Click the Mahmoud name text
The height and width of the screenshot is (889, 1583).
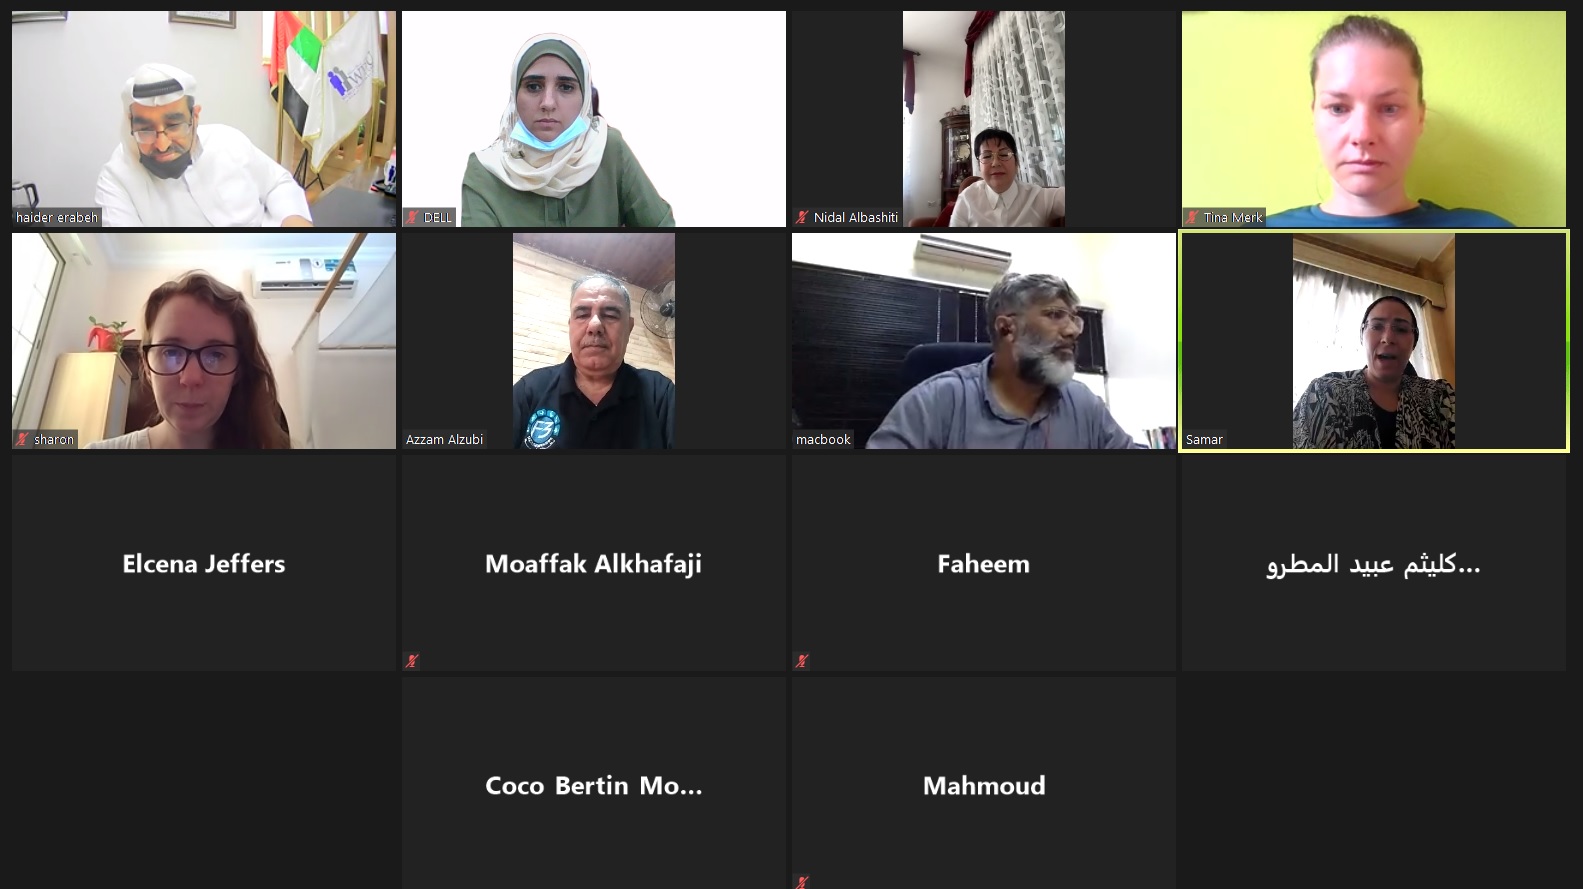(x=984, y=786)
